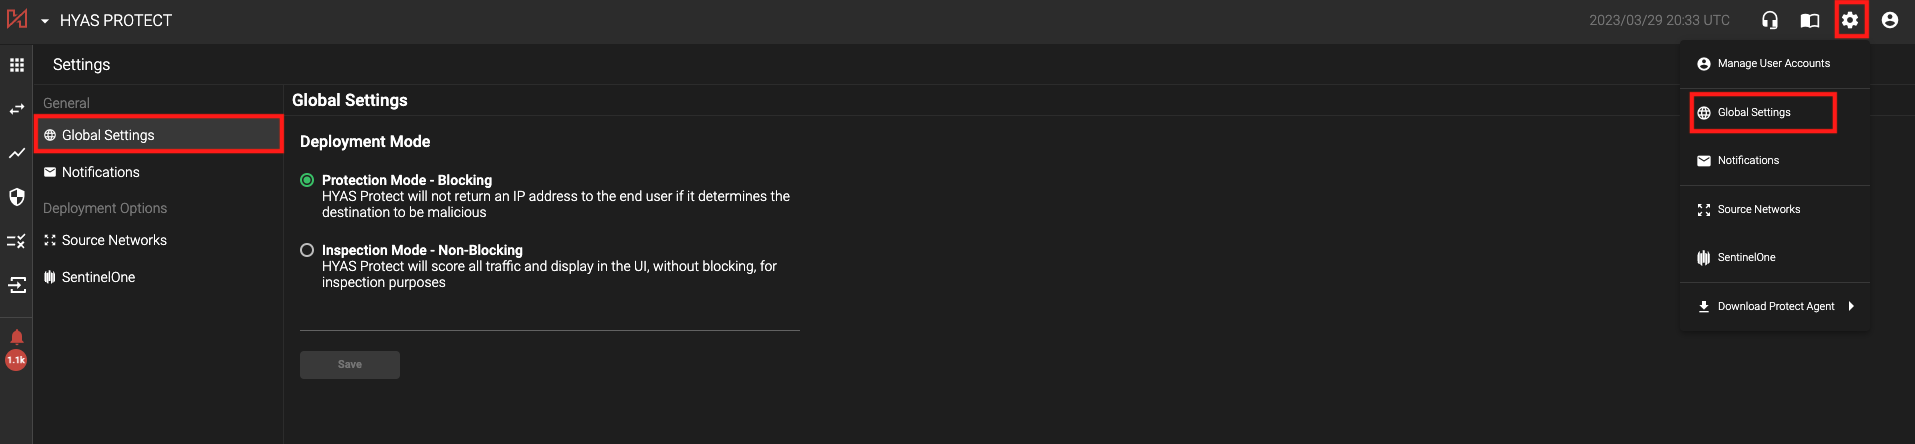The image size is (1915, 444).
Task: Open the alerts bell with 1.1k badge
Action: click(17, 338)
